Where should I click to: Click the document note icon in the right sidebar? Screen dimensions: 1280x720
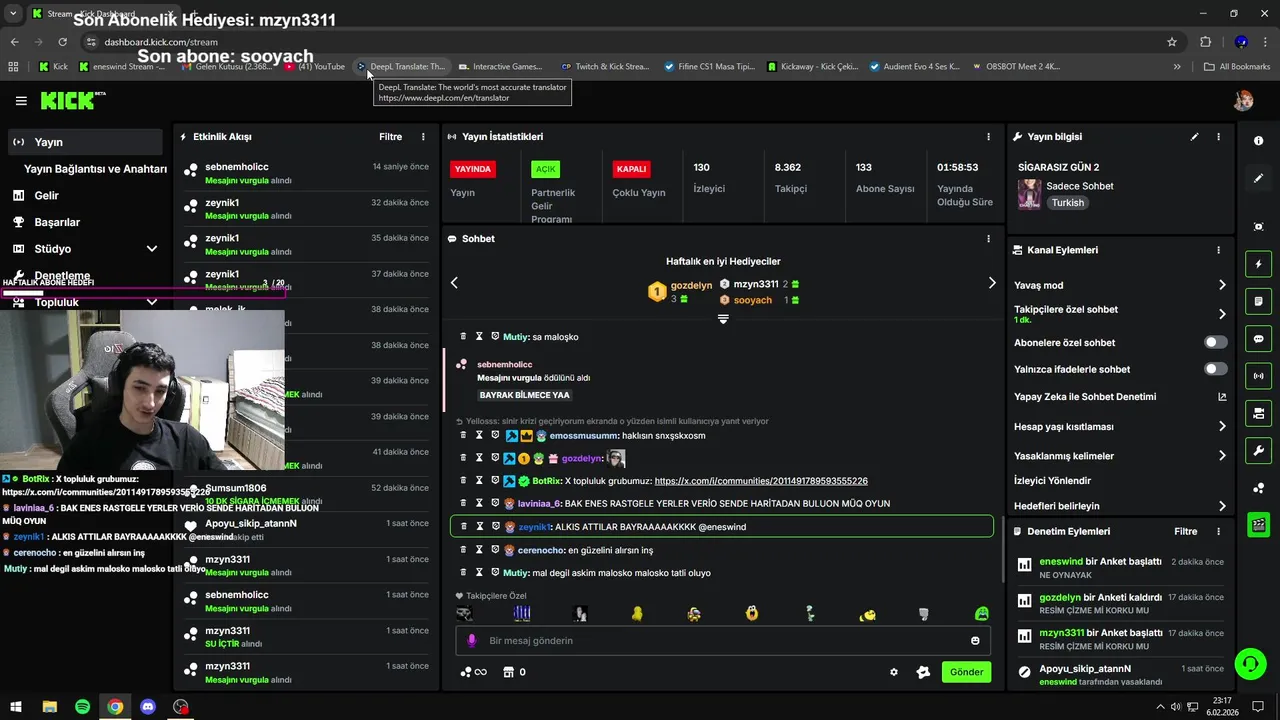[1258, 301]
